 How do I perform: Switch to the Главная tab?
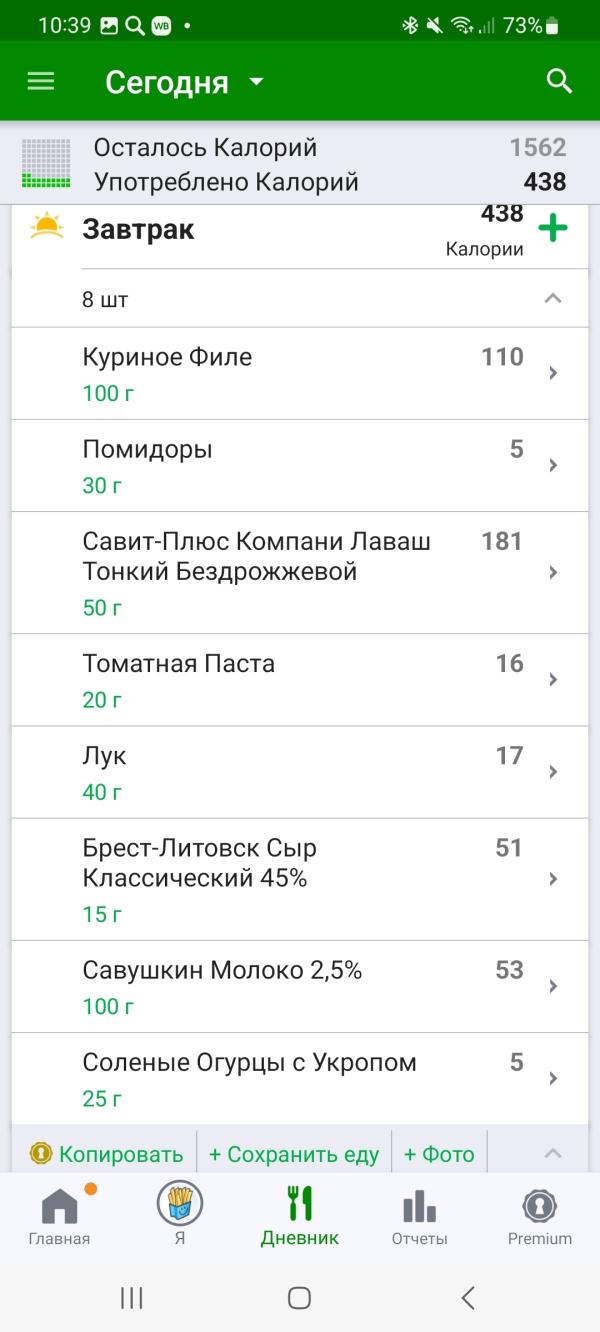pos(59,1216)
